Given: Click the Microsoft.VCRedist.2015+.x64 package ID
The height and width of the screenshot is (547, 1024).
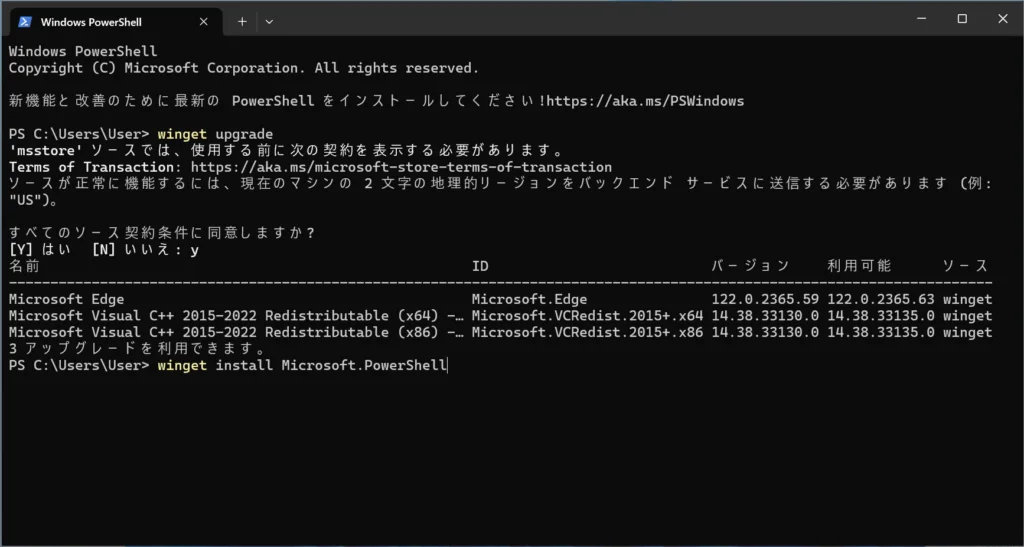Looking at the screenshot, I should (x=587, y=316).
